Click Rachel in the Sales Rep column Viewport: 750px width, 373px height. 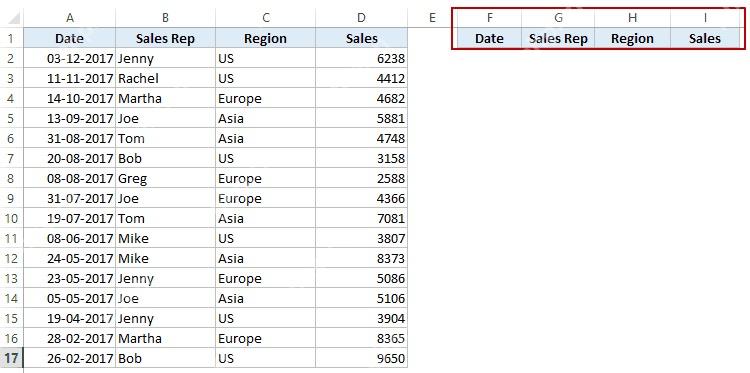[x=165, y=78]
